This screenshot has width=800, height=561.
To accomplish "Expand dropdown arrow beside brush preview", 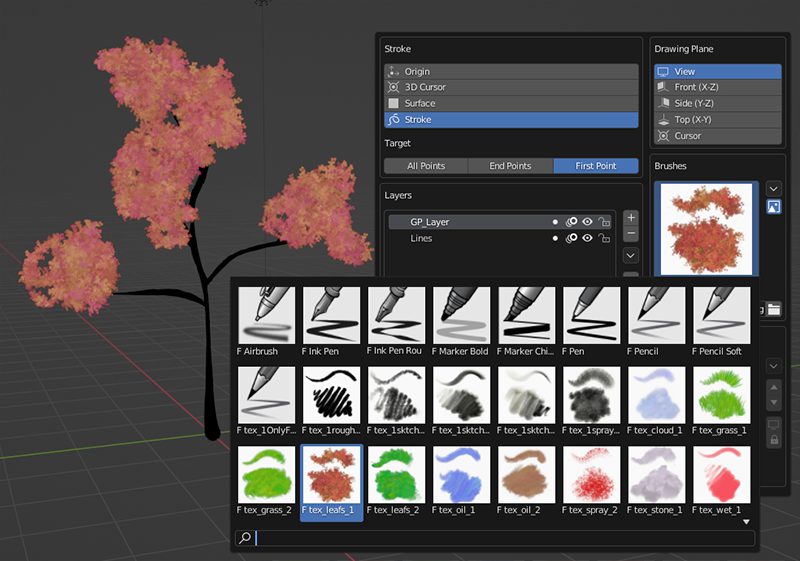I will (x=774, y=188).
